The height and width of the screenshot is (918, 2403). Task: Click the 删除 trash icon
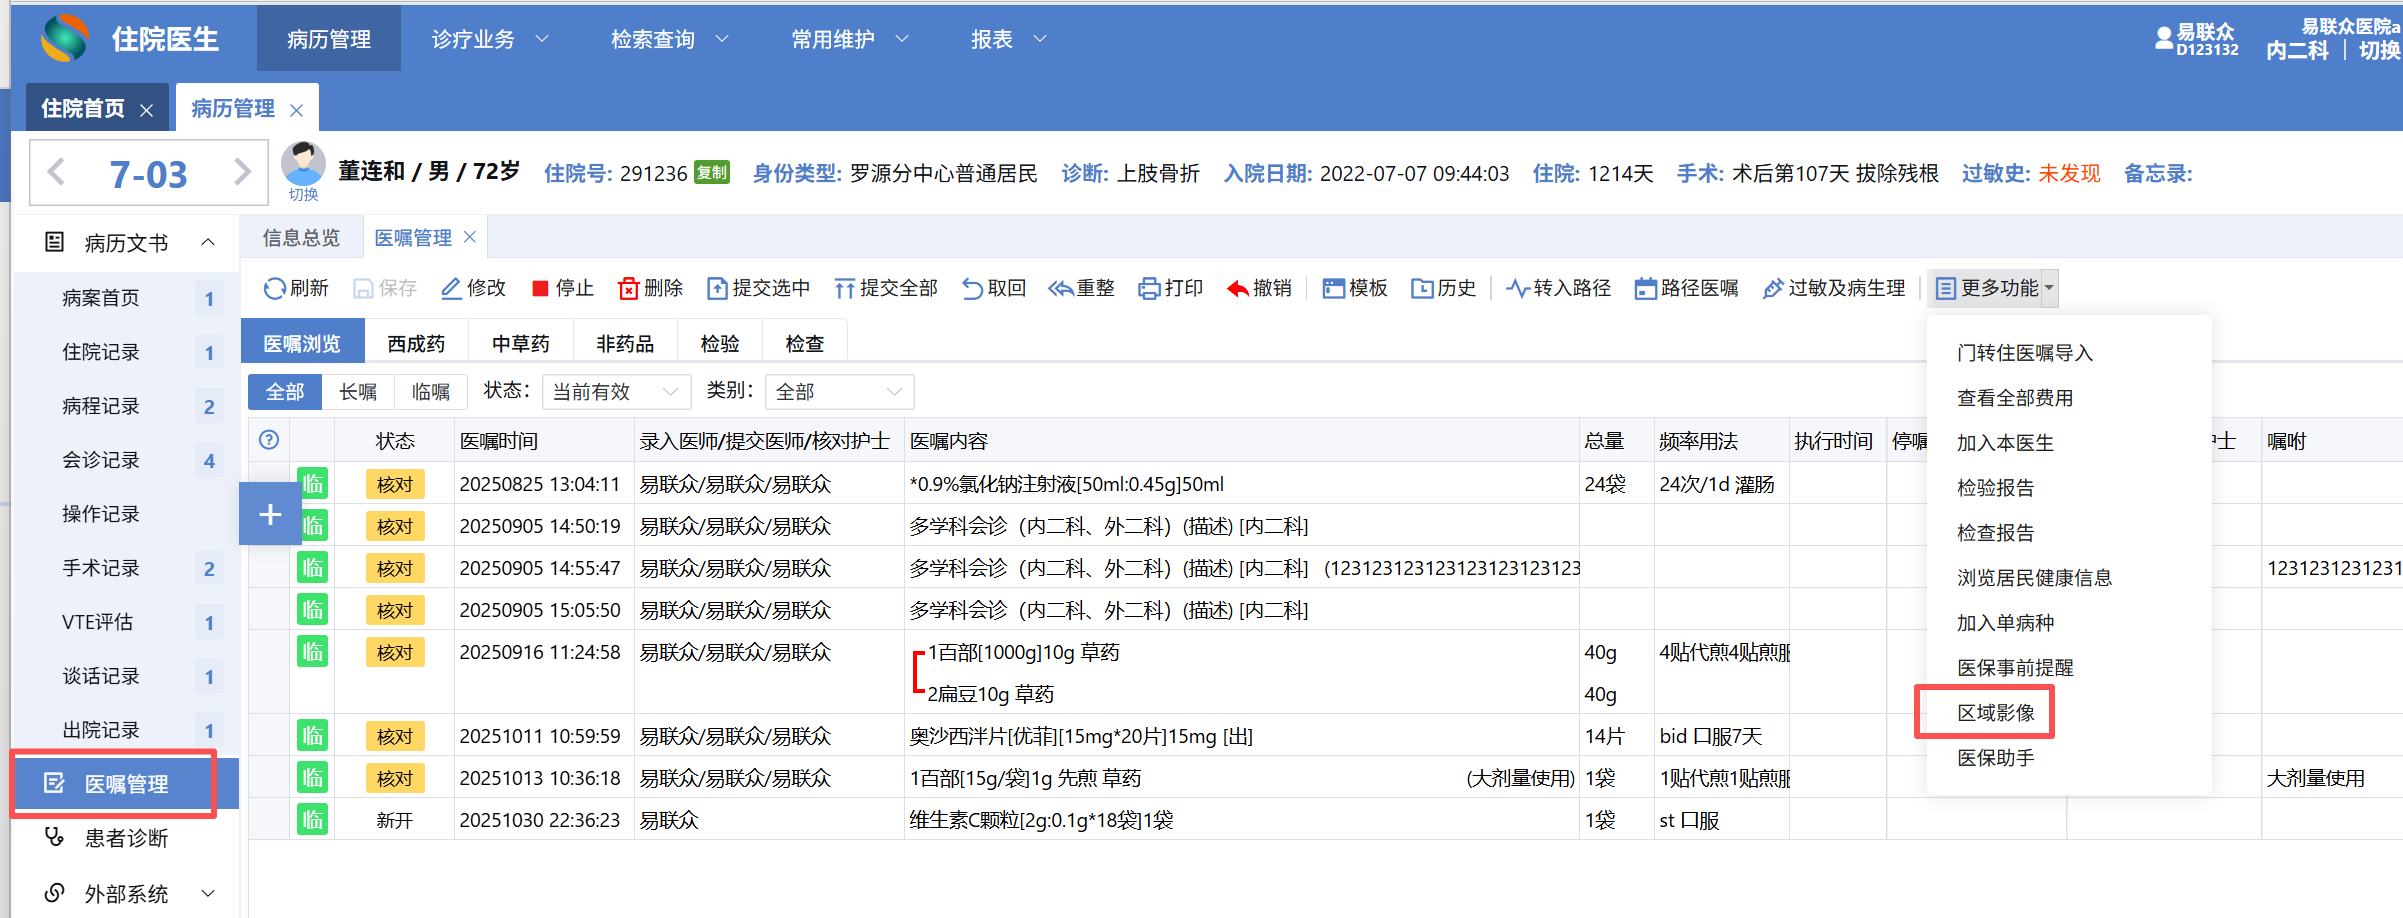(628, 289)
